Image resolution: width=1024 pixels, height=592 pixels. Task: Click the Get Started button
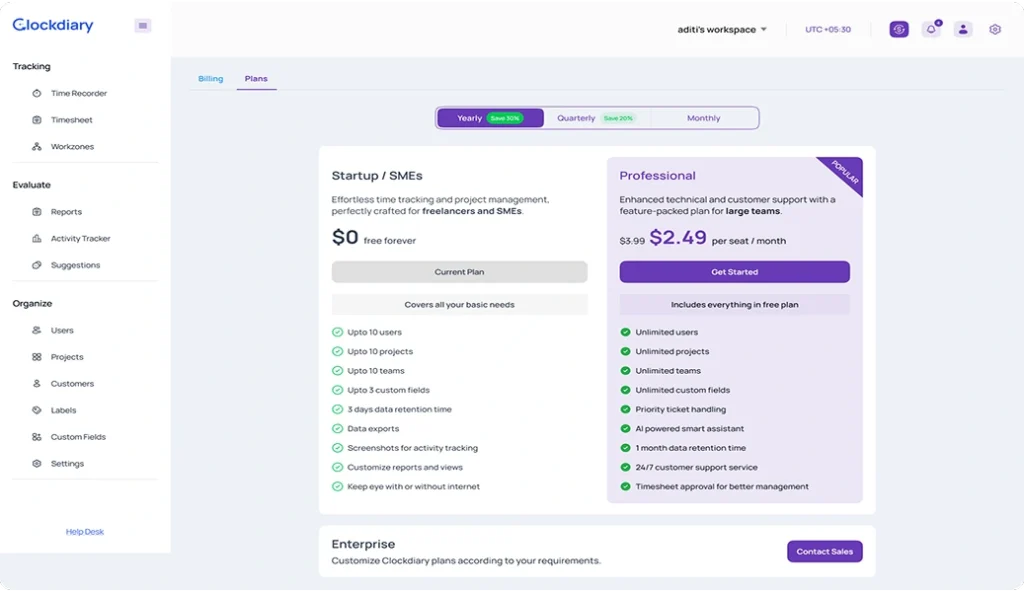pyautogui.click(x=734, y=272)
